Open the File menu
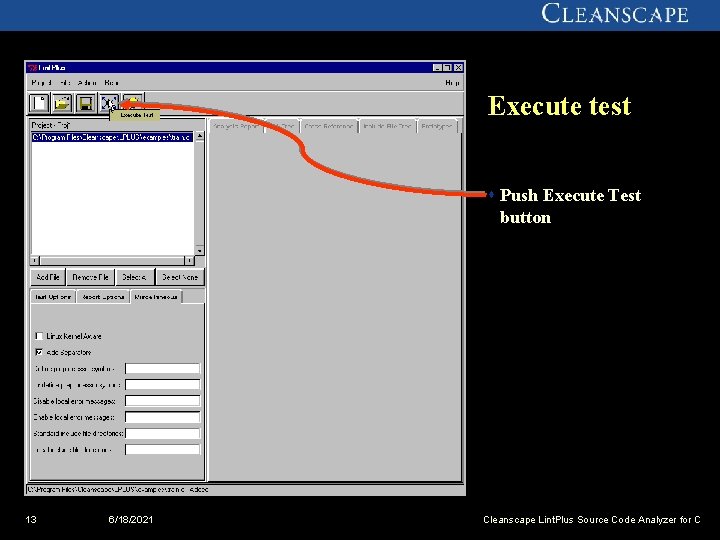This screenshot has width=720, height=540. pos(65,83)
